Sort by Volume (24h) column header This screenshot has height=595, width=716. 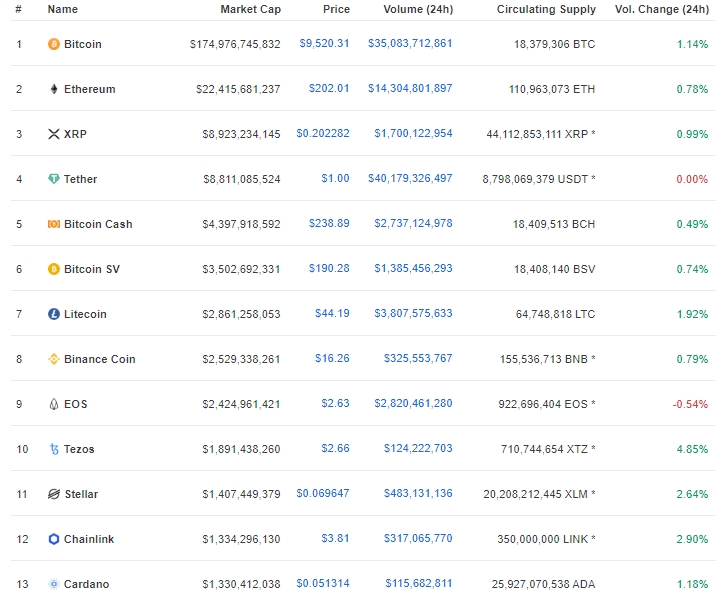(x=418, y=9)
